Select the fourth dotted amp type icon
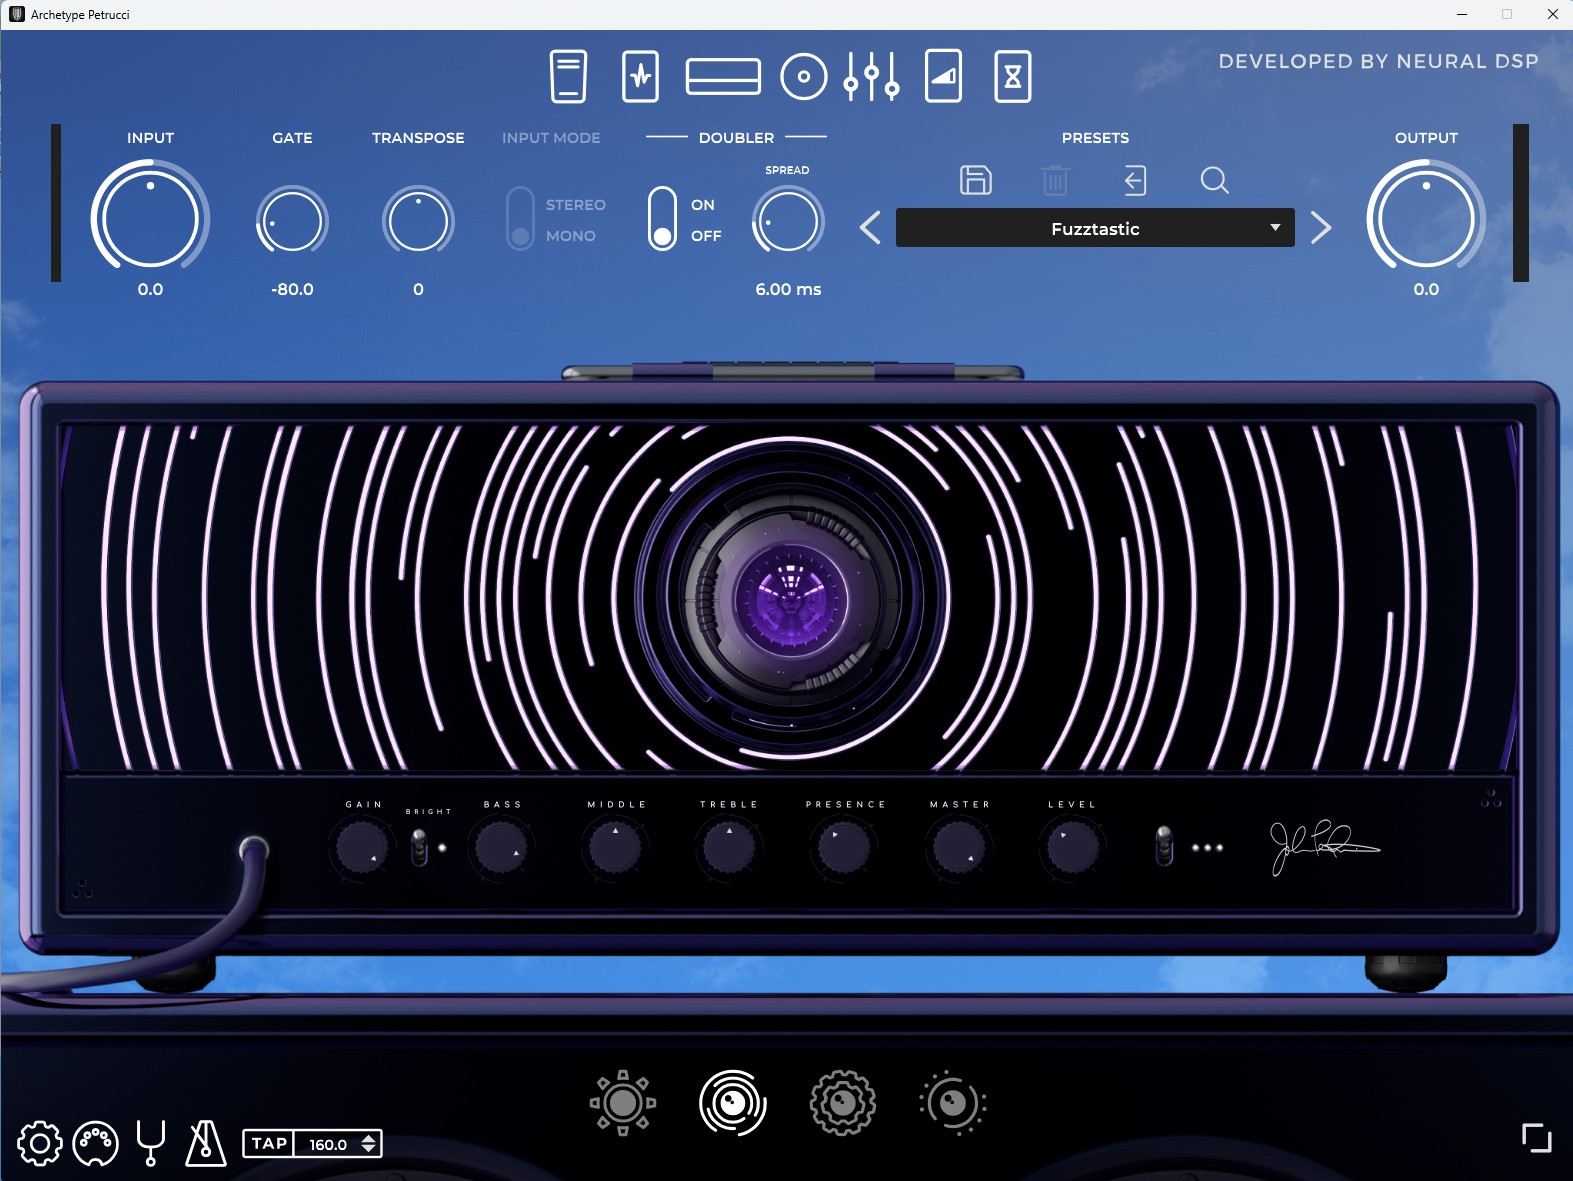The height and width of the screenshot is (1181, 1573). tap(953, 1103)
